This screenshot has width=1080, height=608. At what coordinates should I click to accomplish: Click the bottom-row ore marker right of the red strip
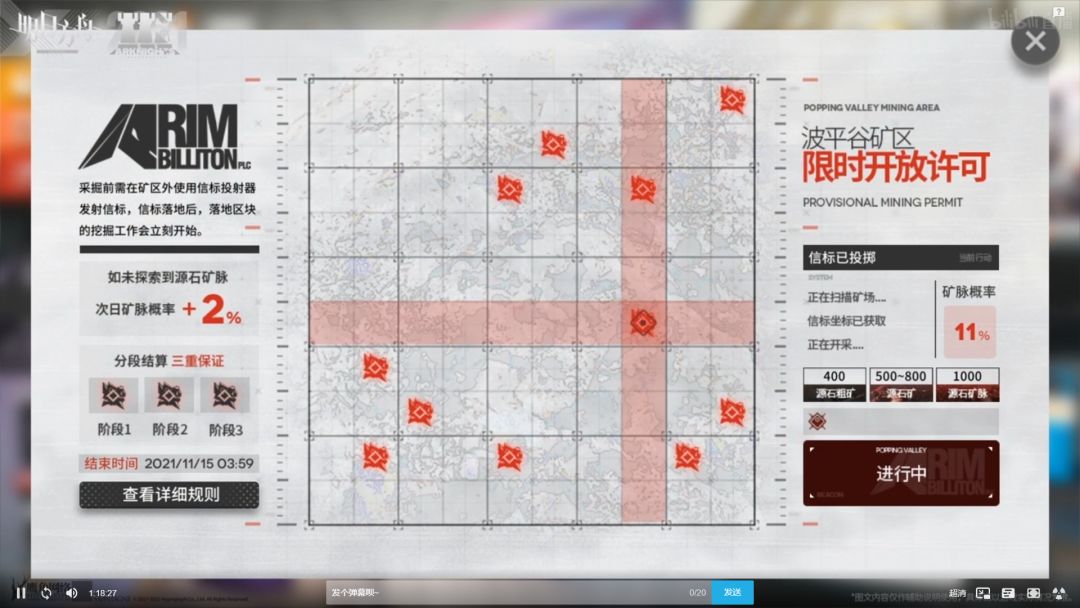pos(687,457)
